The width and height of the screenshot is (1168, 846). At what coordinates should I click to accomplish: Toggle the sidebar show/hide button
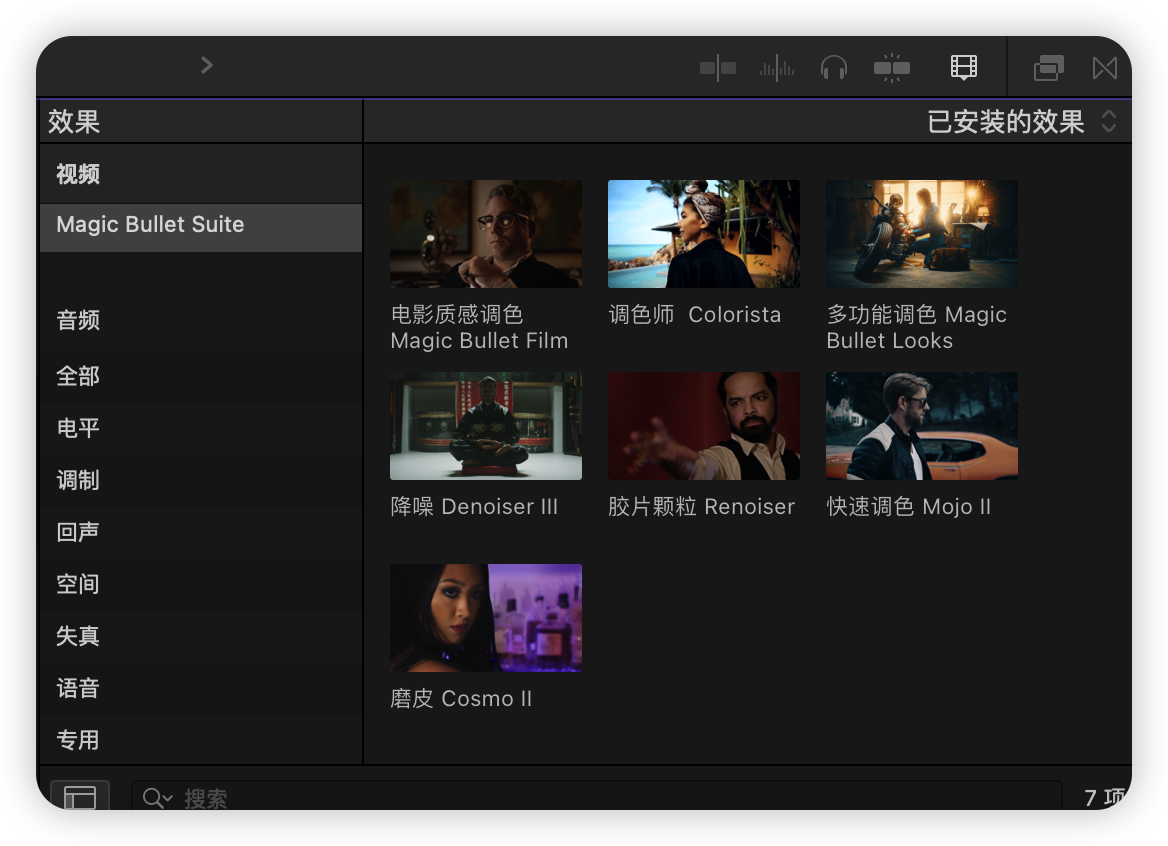tap(80, 796)
